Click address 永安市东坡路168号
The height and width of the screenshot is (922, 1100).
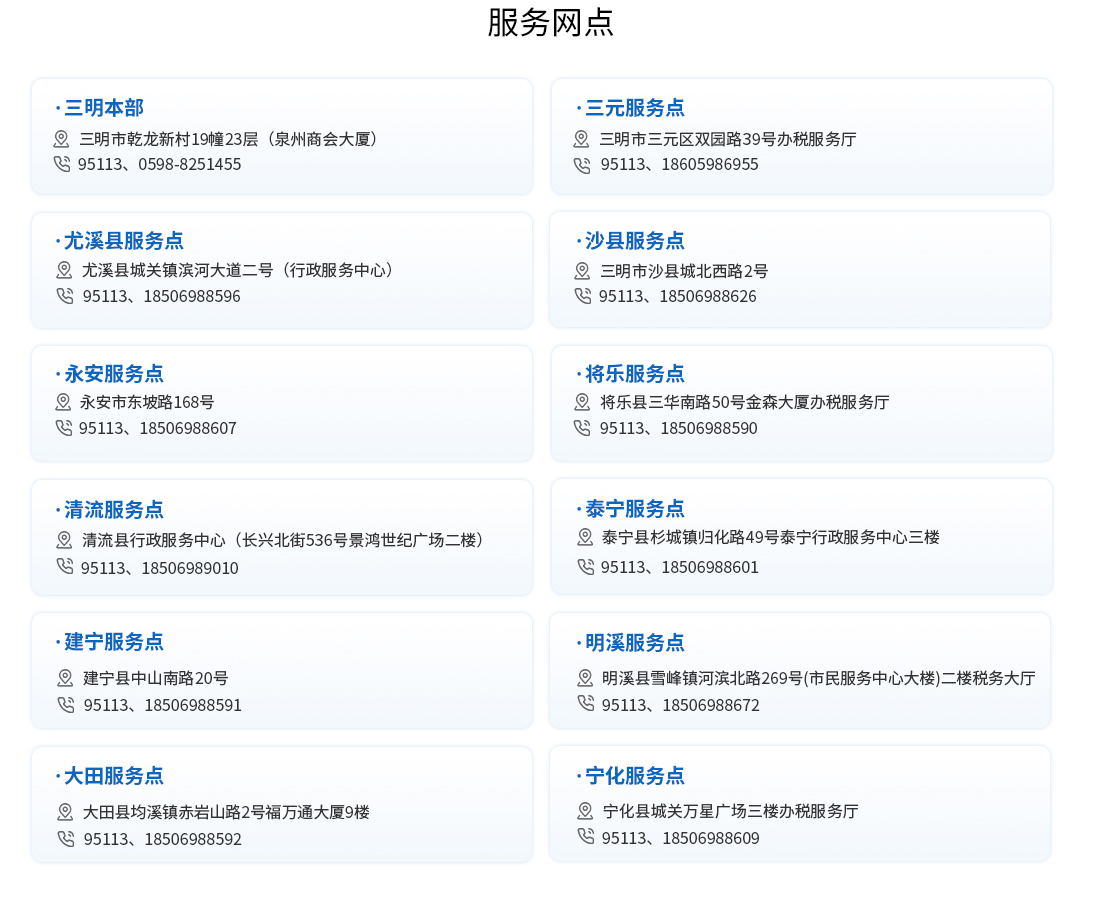click(147, 402)
